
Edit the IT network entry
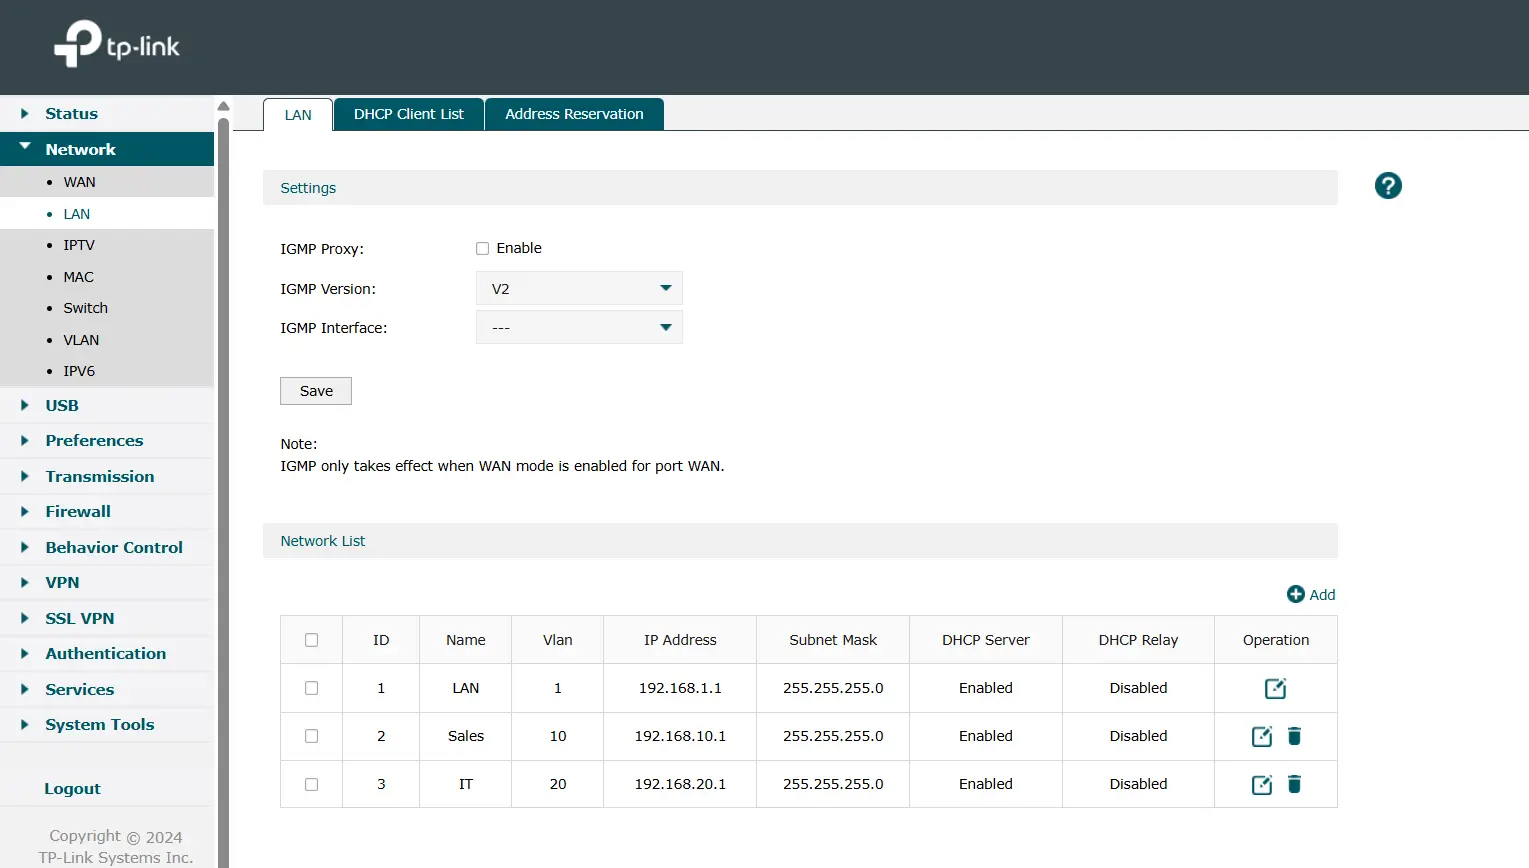click(x=1262, y=784)
